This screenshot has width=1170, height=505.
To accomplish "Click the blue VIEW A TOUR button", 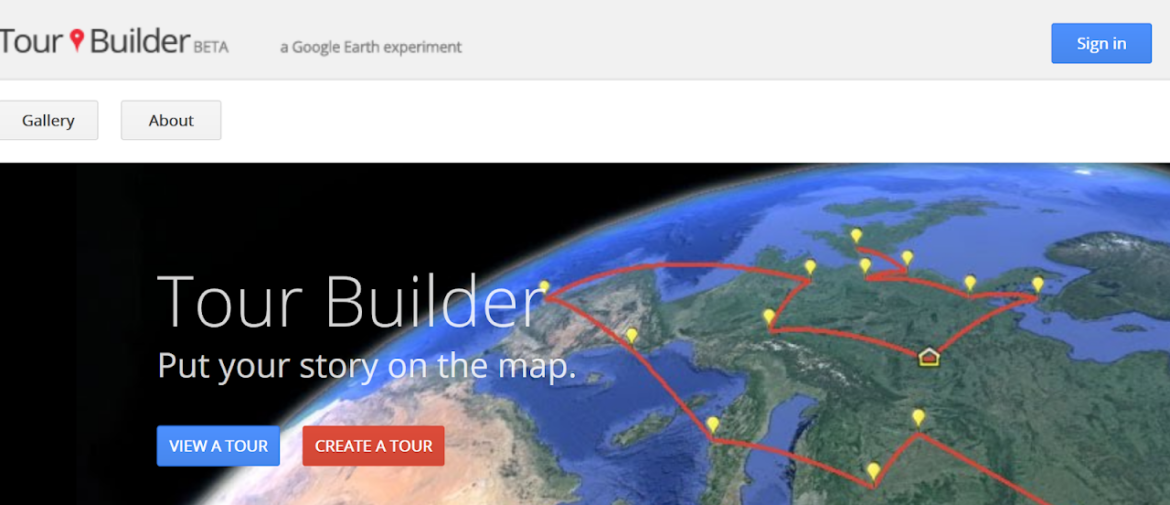I will [x=219, y=446].
